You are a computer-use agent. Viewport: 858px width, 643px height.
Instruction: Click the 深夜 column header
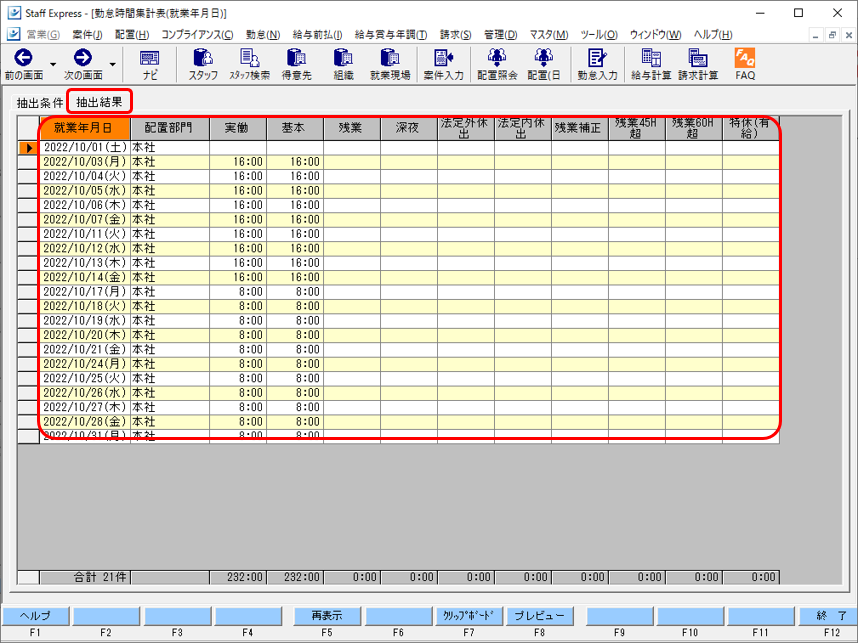(408, 128)
